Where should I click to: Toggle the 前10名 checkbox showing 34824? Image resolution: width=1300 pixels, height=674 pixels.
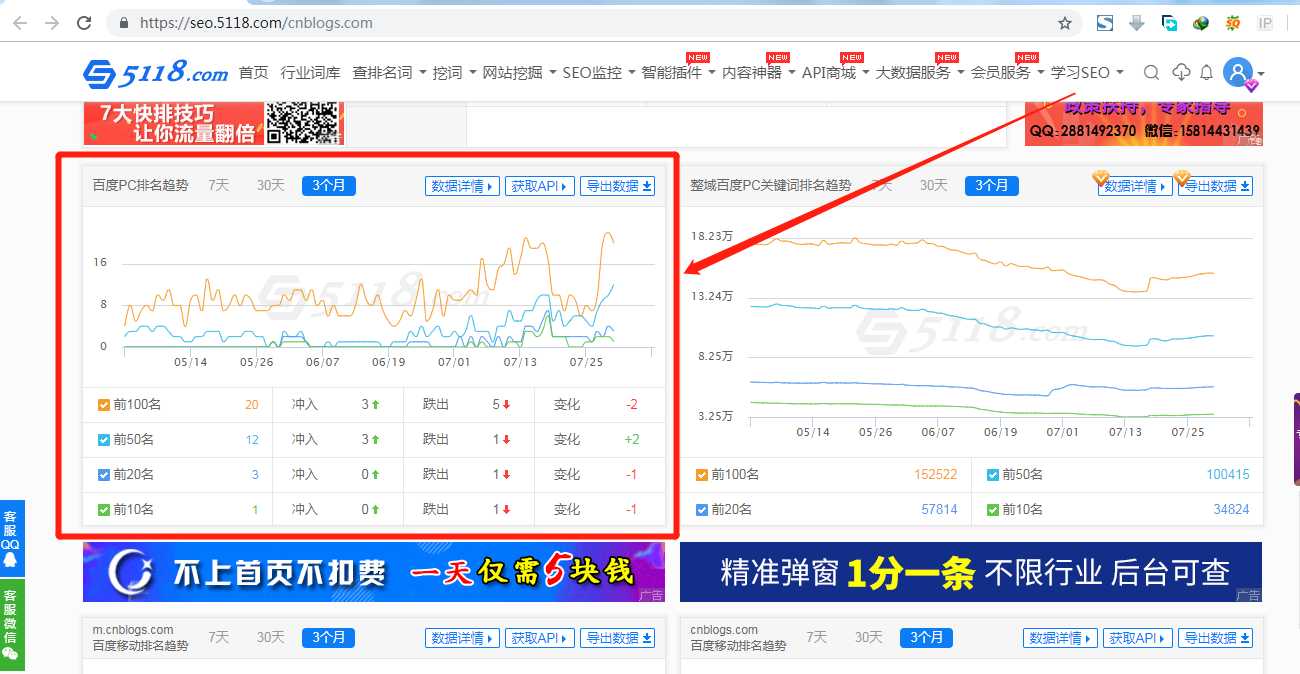992,510
